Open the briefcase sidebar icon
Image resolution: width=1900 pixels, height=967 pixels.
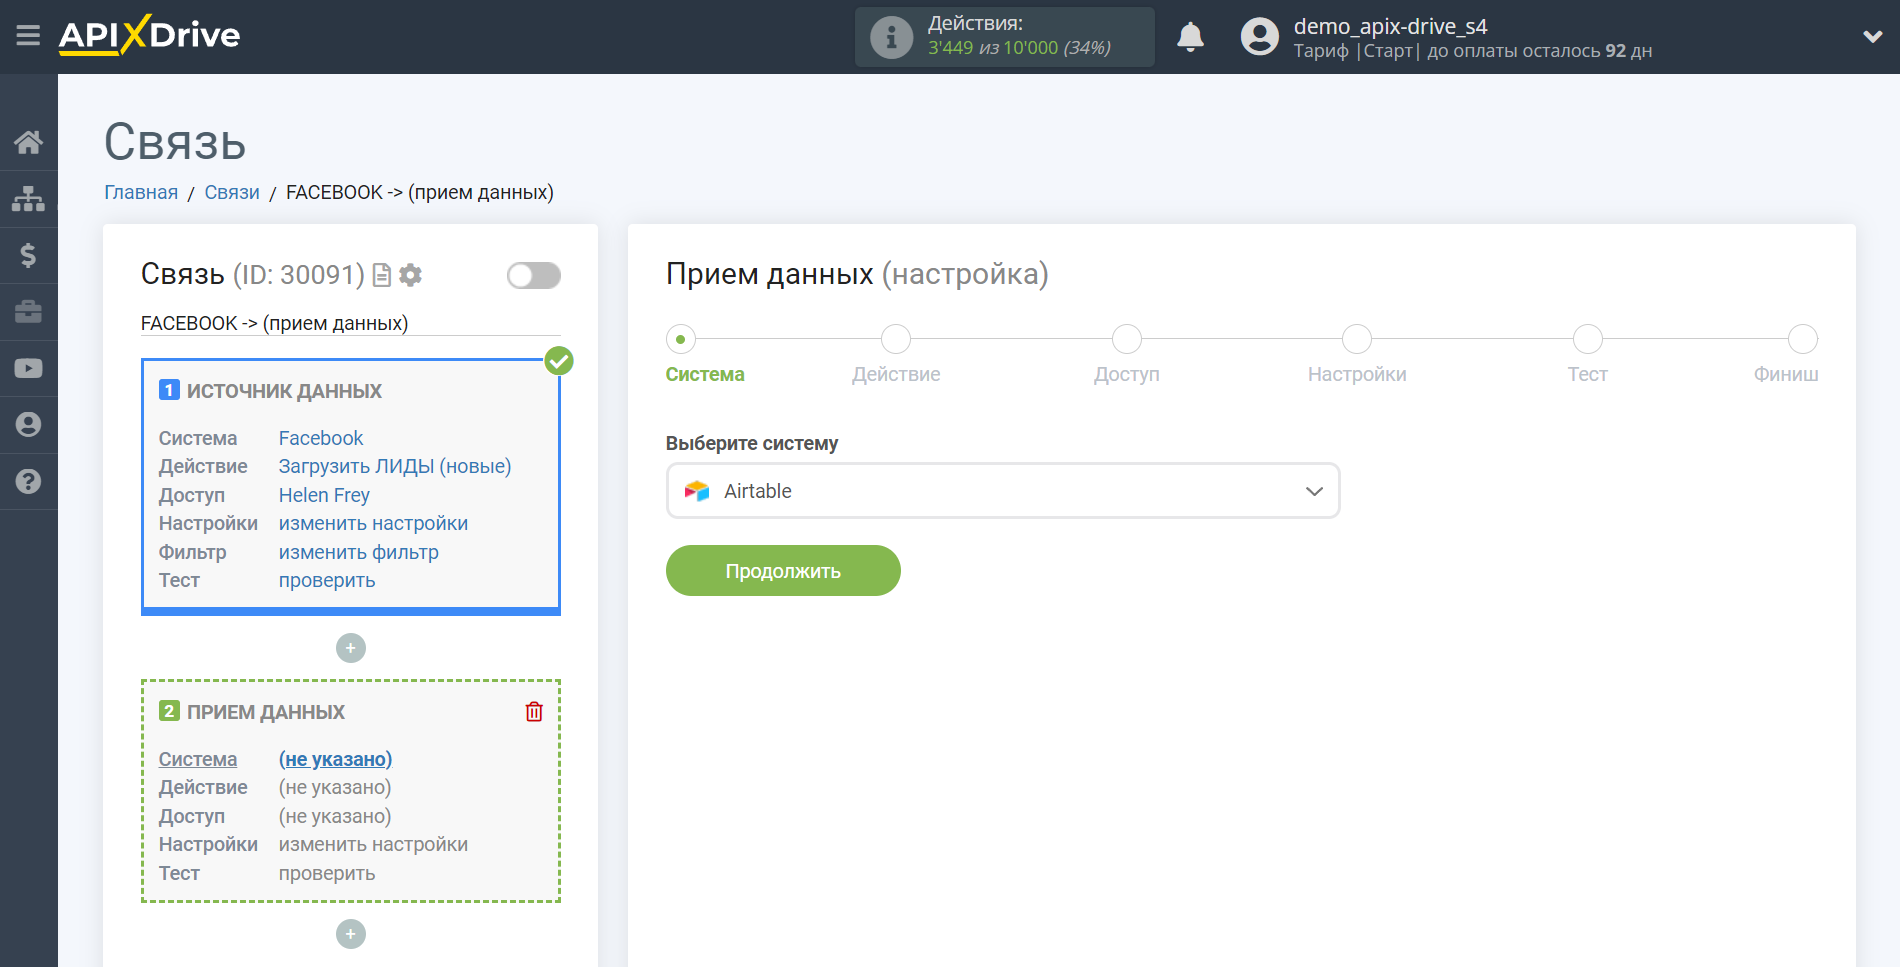click(x=28, y=312)
